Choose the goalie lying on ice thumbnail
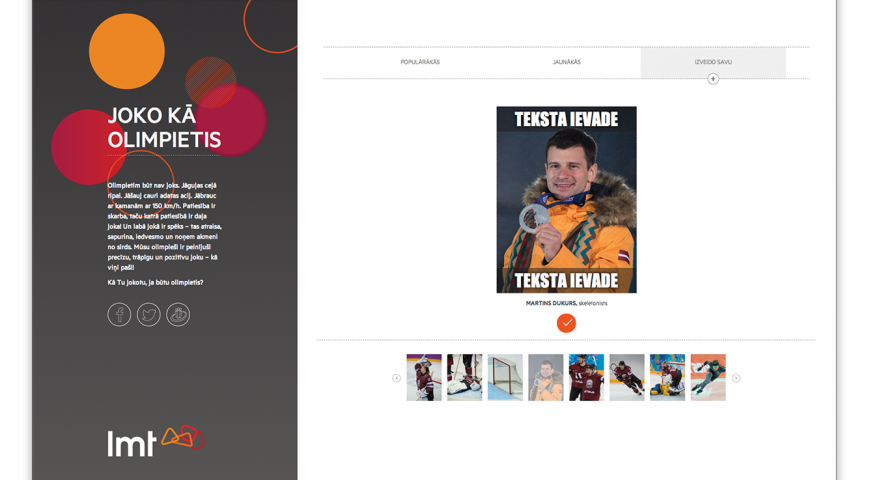The image size is (870, 480). click(x=464, y=378)
